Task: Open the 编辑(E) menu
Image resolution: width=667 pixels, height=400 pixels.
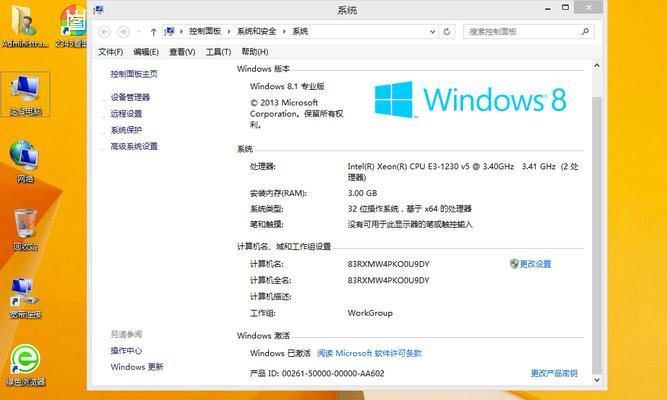Action: click(x=146, y=52)
